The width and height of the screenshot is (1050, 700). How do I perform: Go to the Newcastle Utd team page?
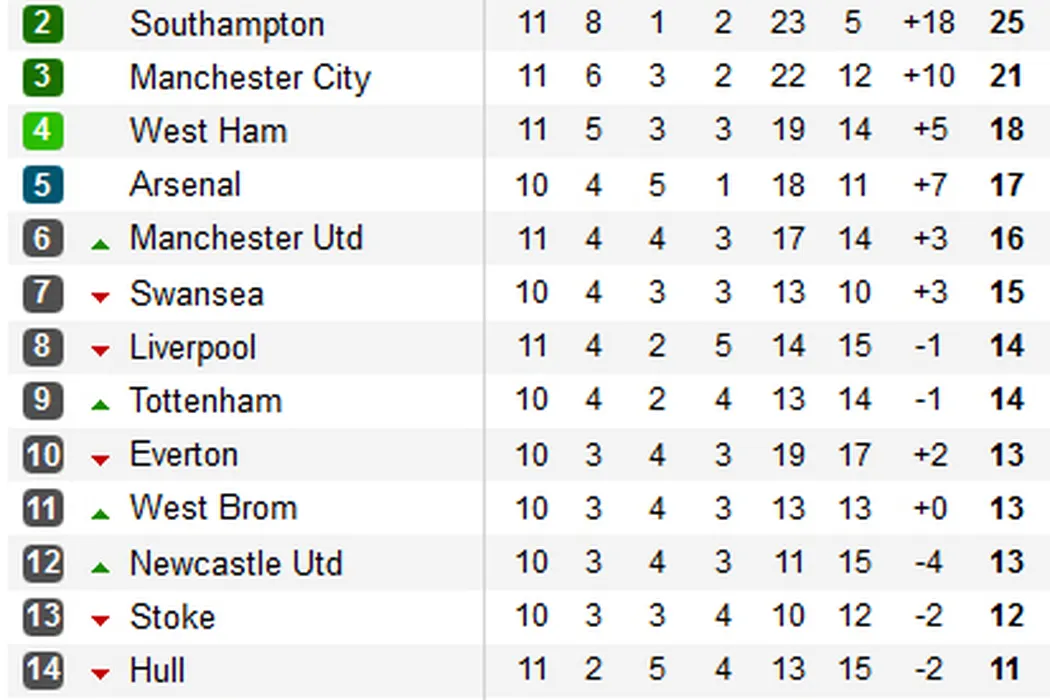pos(236,564)
